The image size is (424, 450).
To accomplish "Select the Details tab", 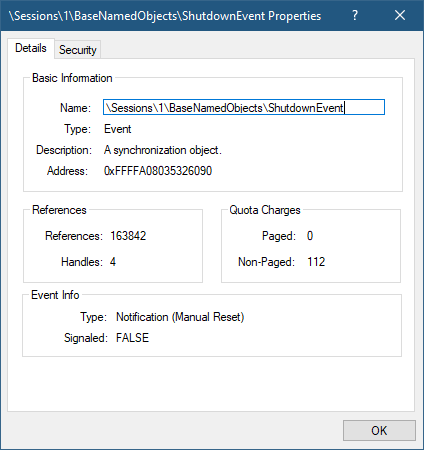I will (x=31, y=48).
